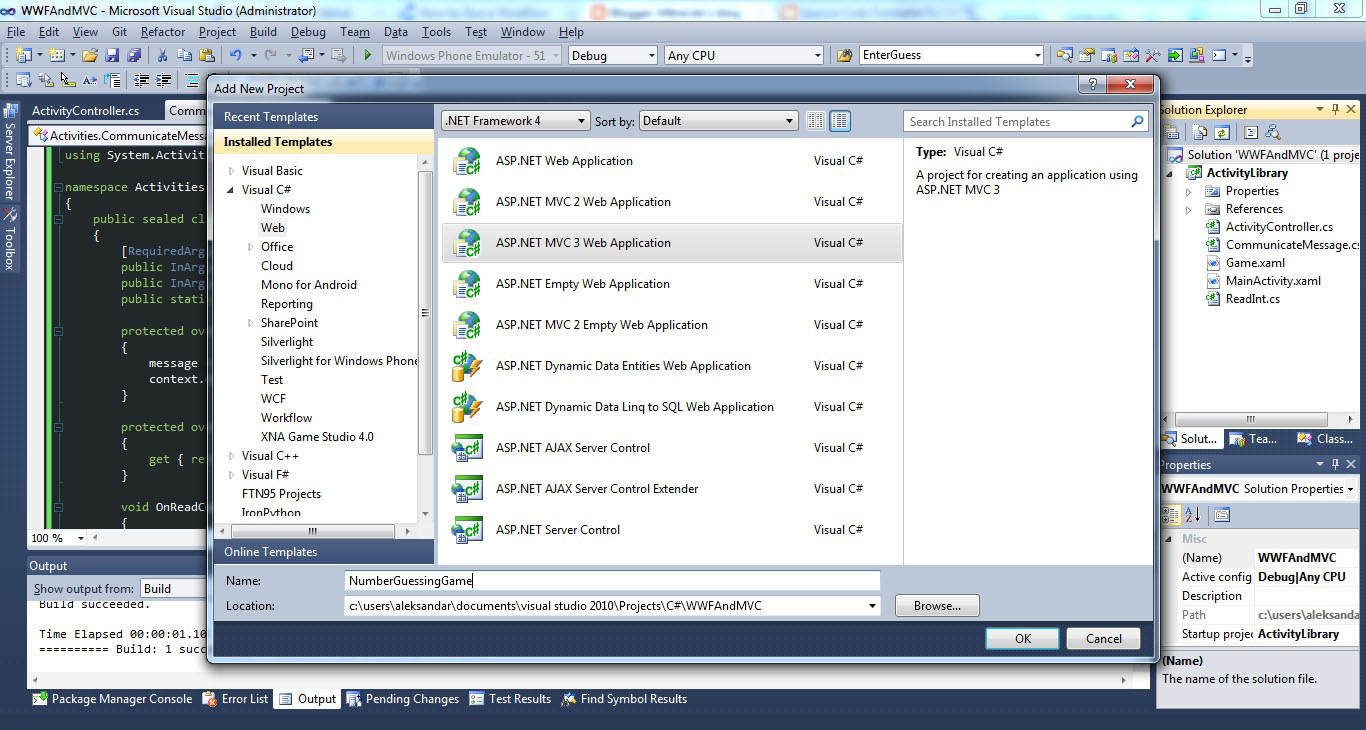Click the Name field containing NumberGuessingGame
The width and height of the screenshot is (1366, 730).
point(612,580)
